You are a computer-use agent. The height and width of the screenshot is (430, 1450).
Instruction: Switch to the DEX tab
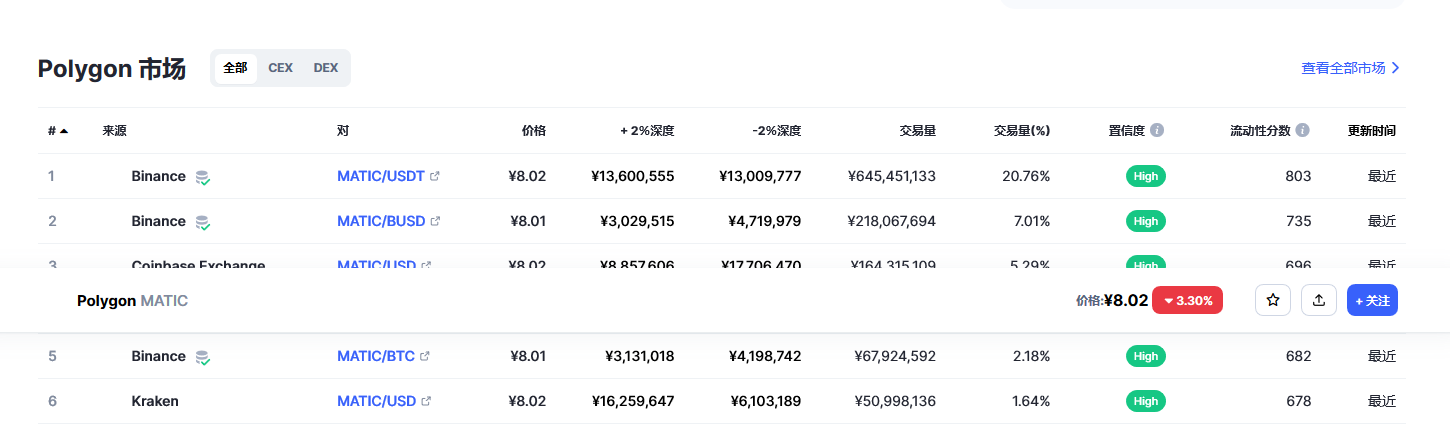pyautogui.click(x=326, y=68)
